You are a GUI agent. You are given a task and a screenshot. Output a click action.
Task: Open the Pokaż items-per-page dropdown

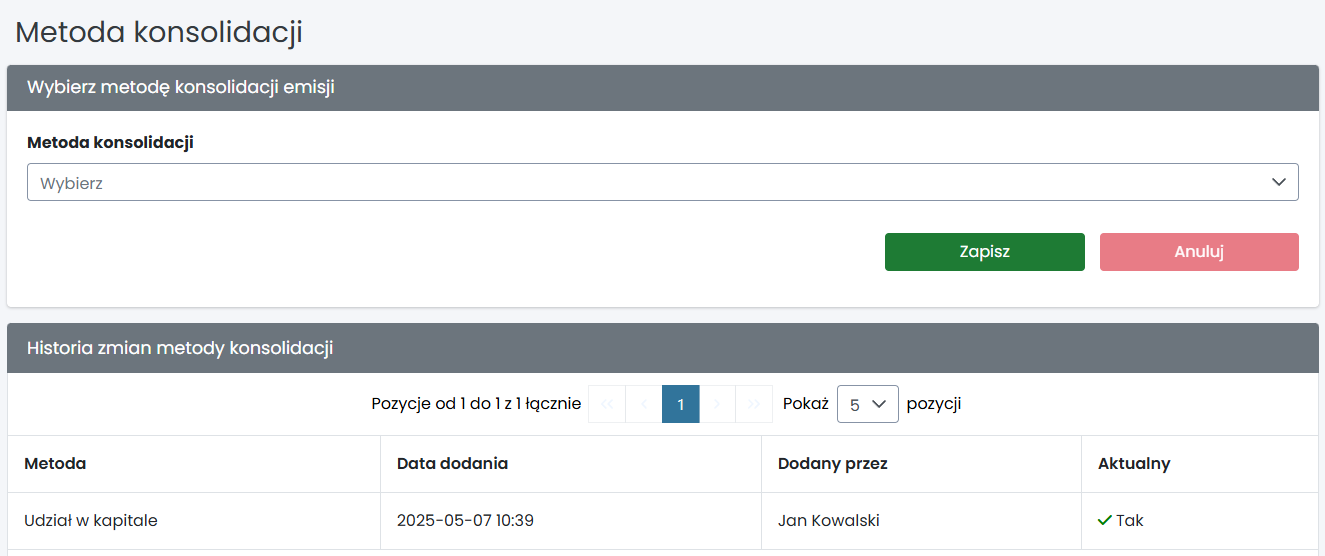pos(867,404)
